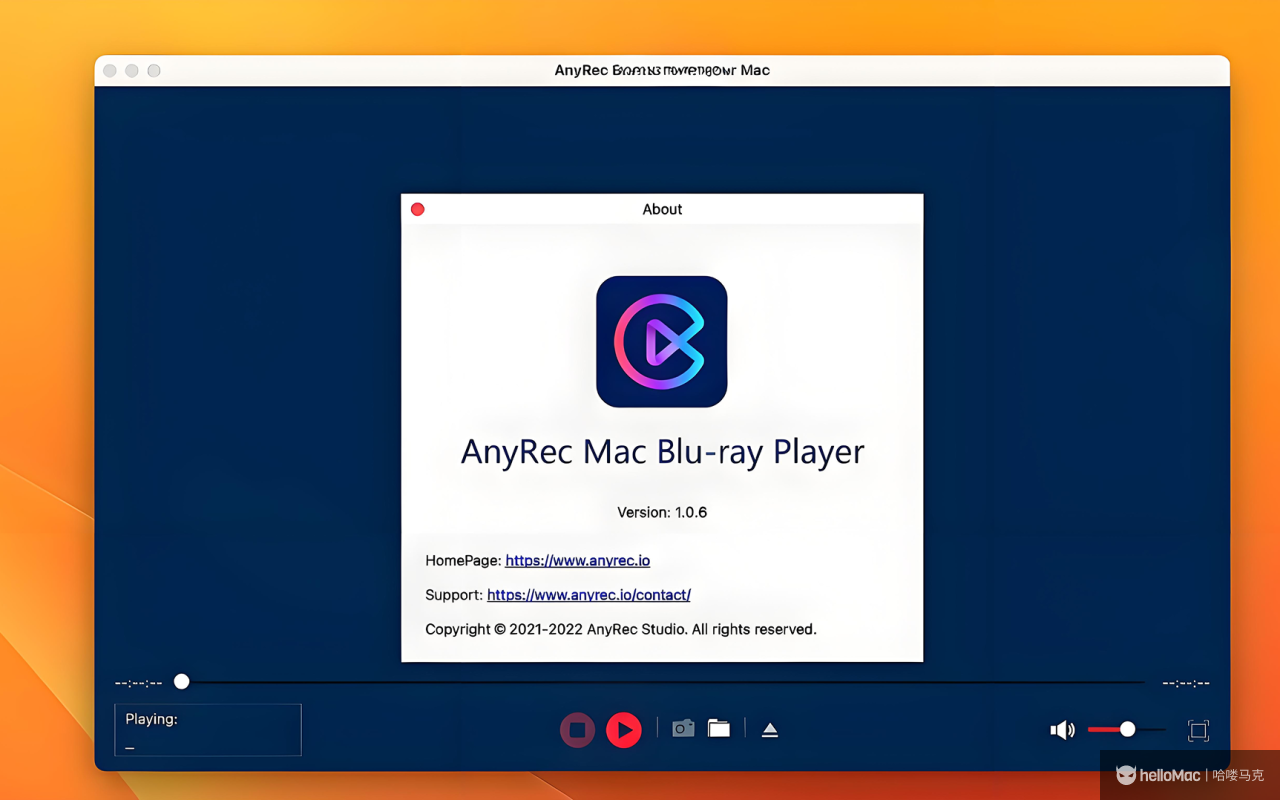Click the 'AnyRec Mac Blu-ray Player' title text

[x=662, y=452]
